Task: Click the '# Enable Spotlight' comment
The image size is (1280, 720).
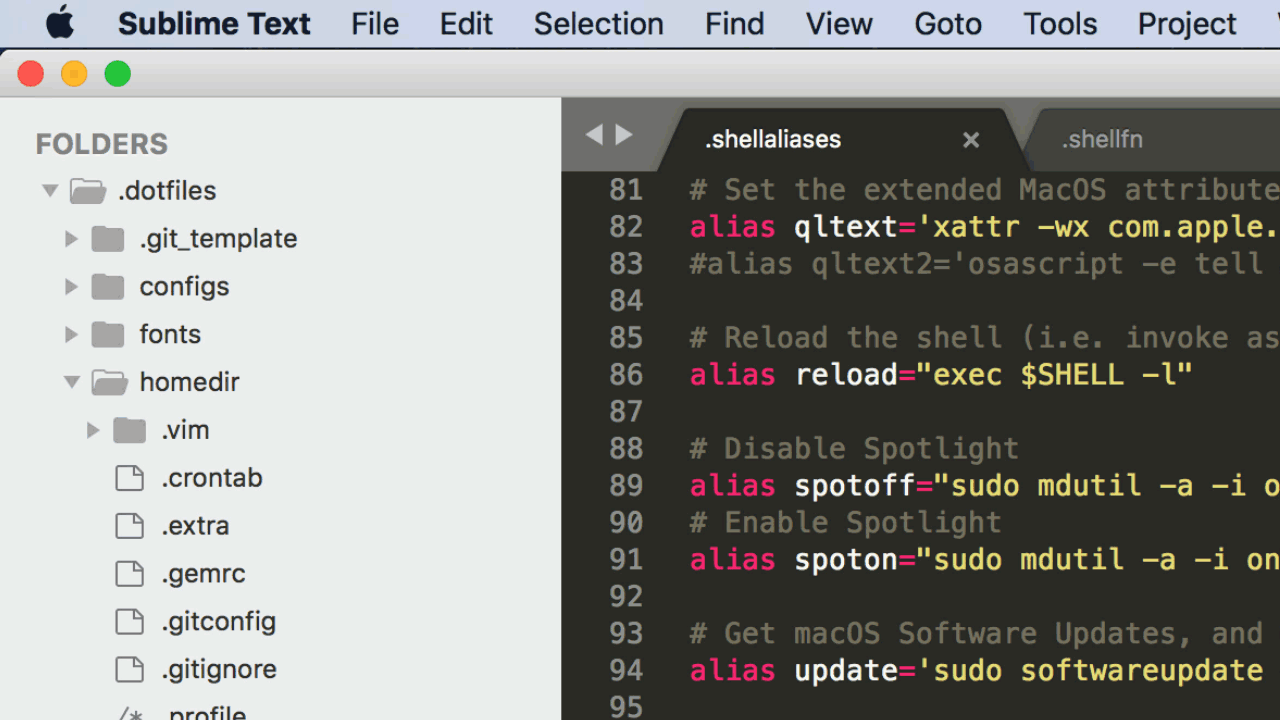Action: click(x=846, y=523)
